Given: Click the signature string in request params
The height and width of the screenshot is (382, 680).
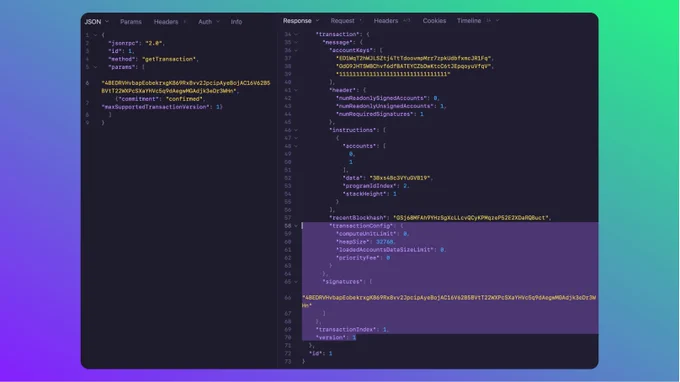Looking at the screenshot, I should click(186, 87).
